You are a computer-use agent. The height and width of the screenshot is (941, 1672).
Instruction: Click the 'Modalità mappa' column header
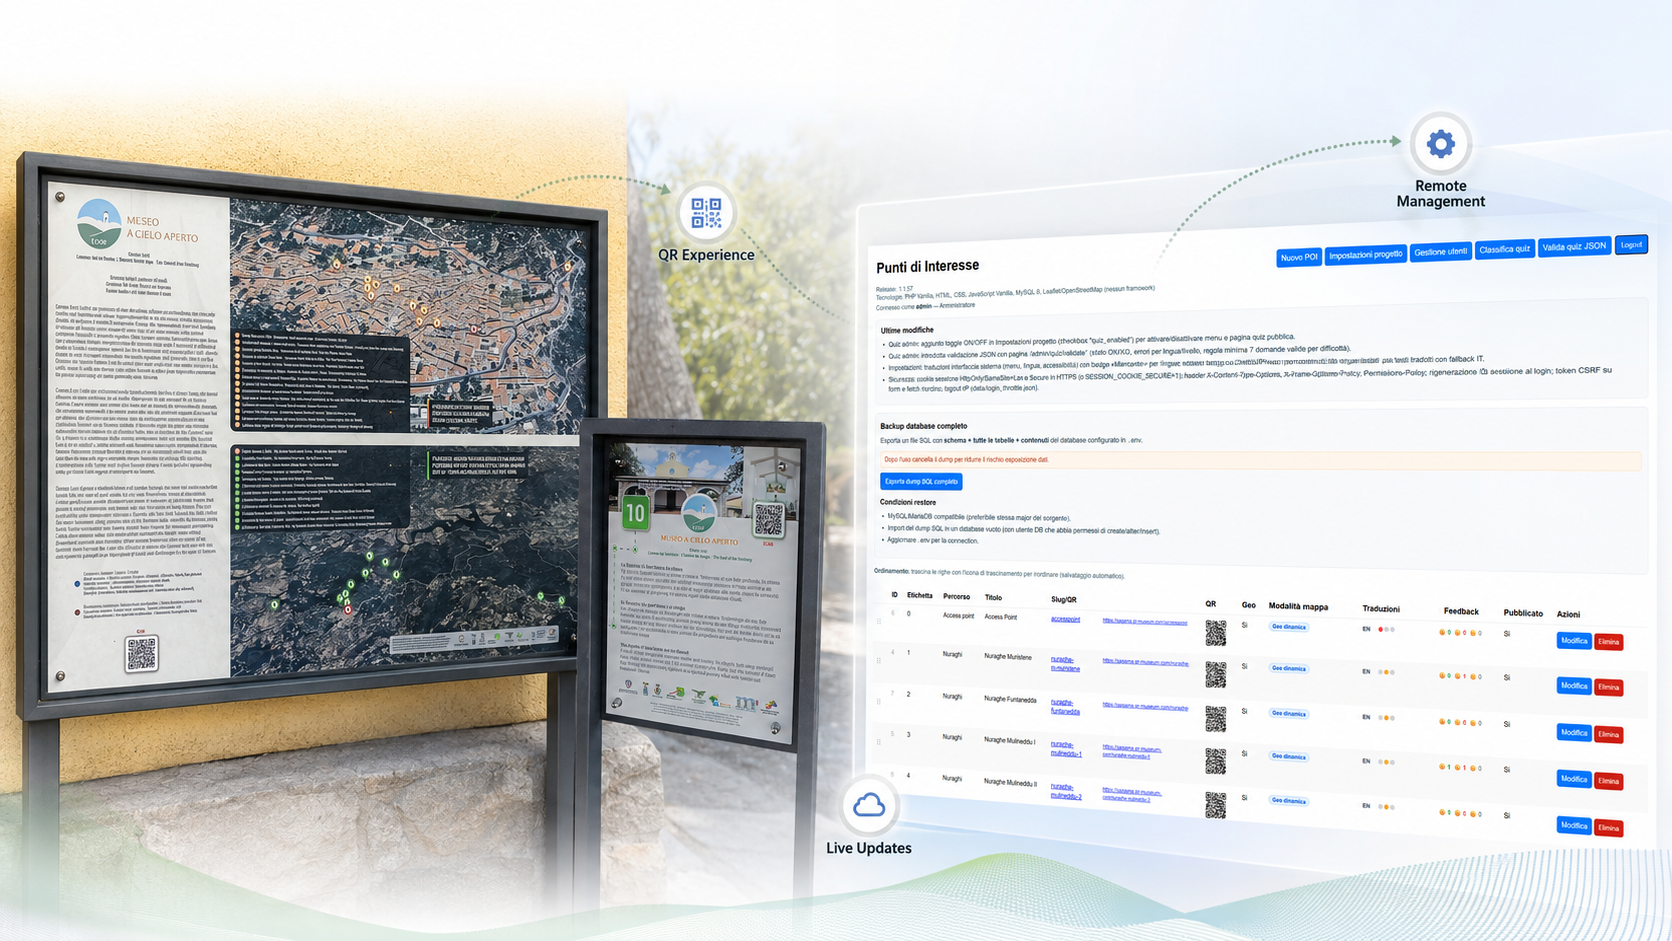click(1298, 606)
